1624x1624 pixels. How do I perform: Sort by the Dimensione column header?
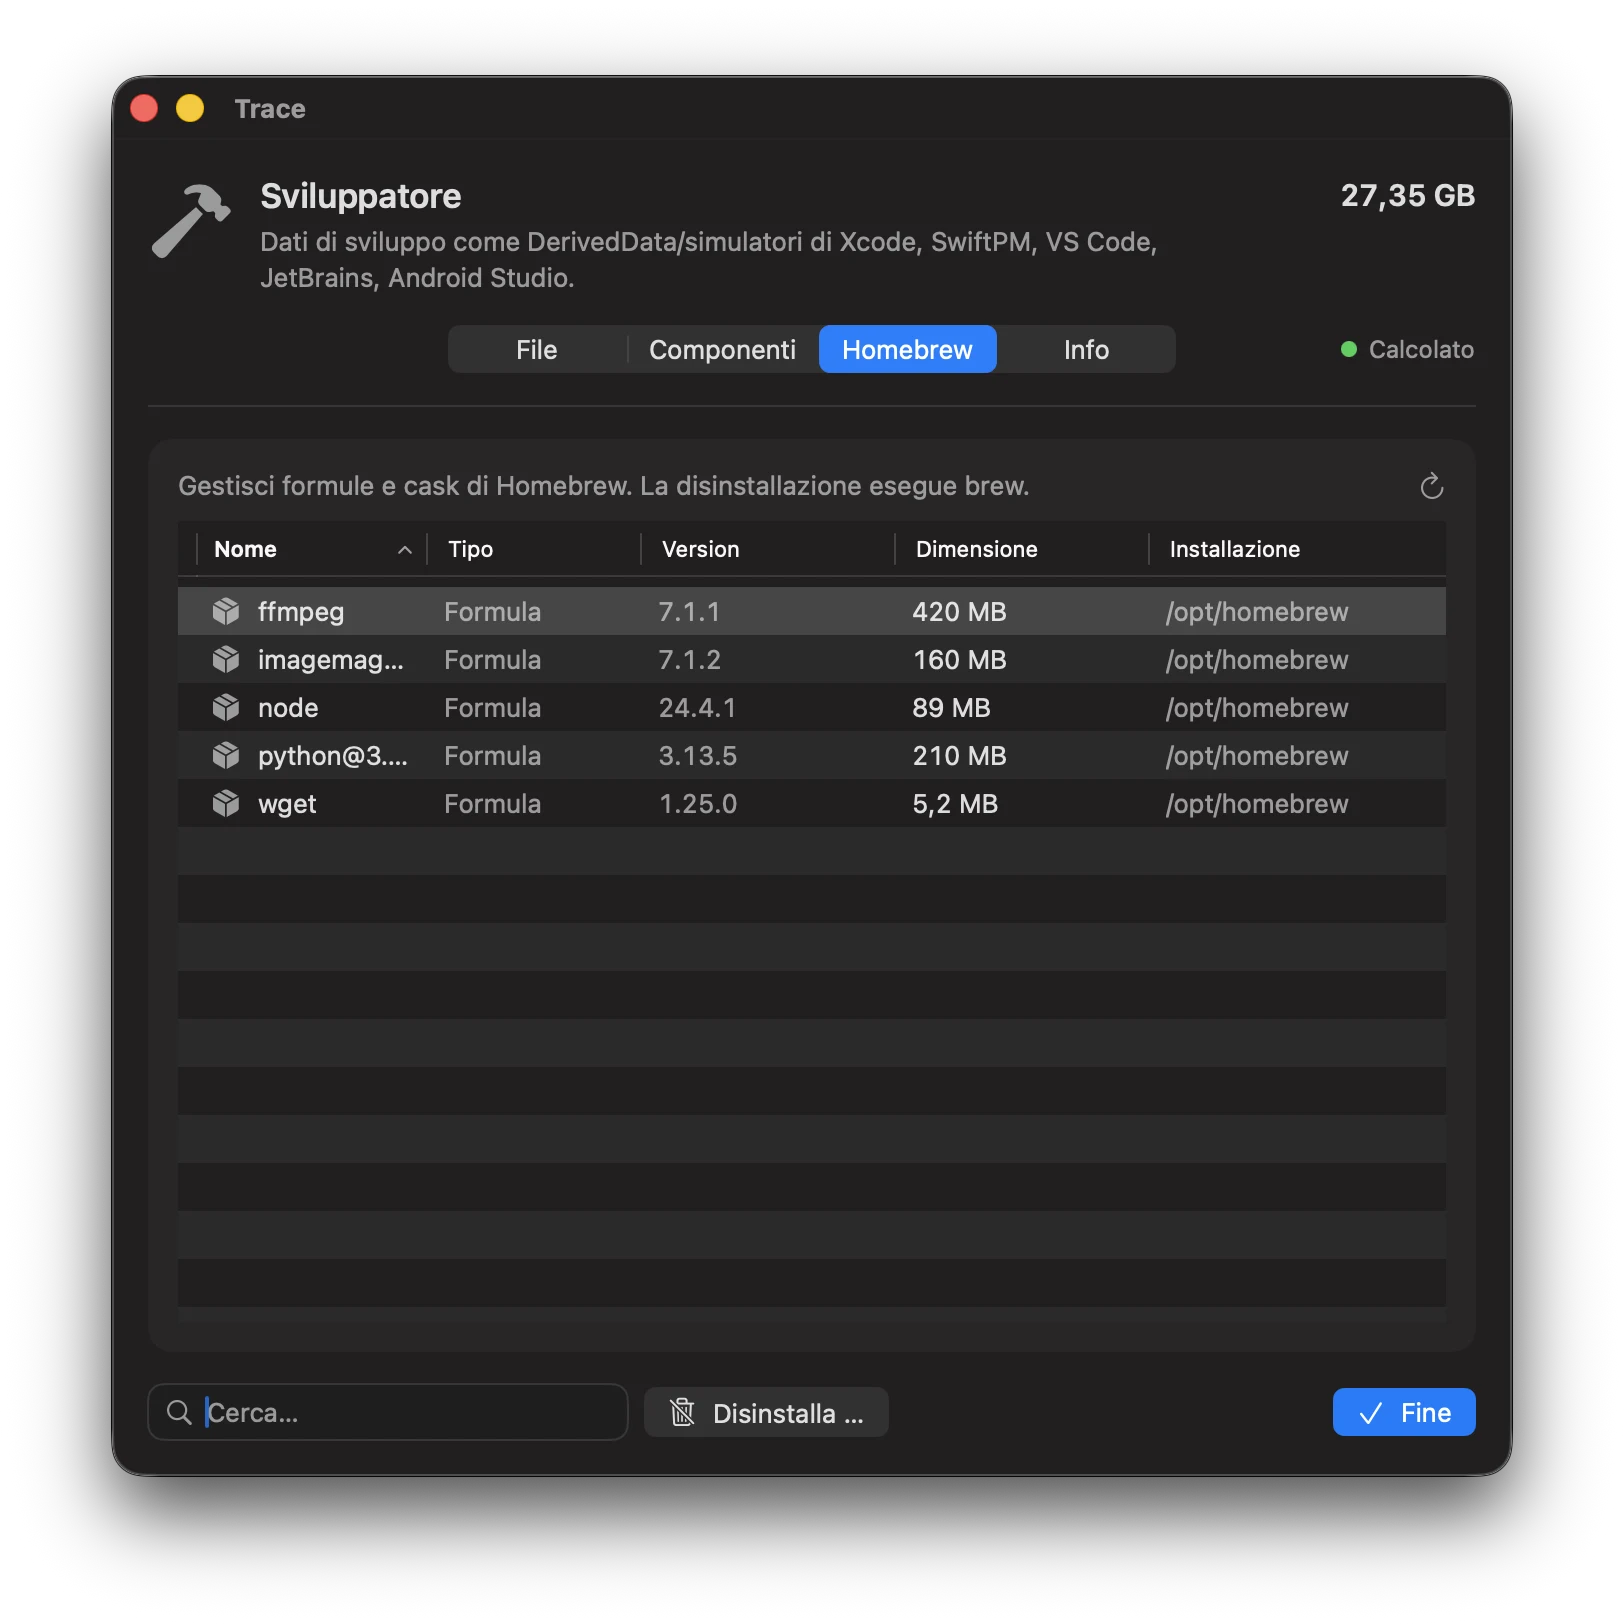[x=1021, y=549]
